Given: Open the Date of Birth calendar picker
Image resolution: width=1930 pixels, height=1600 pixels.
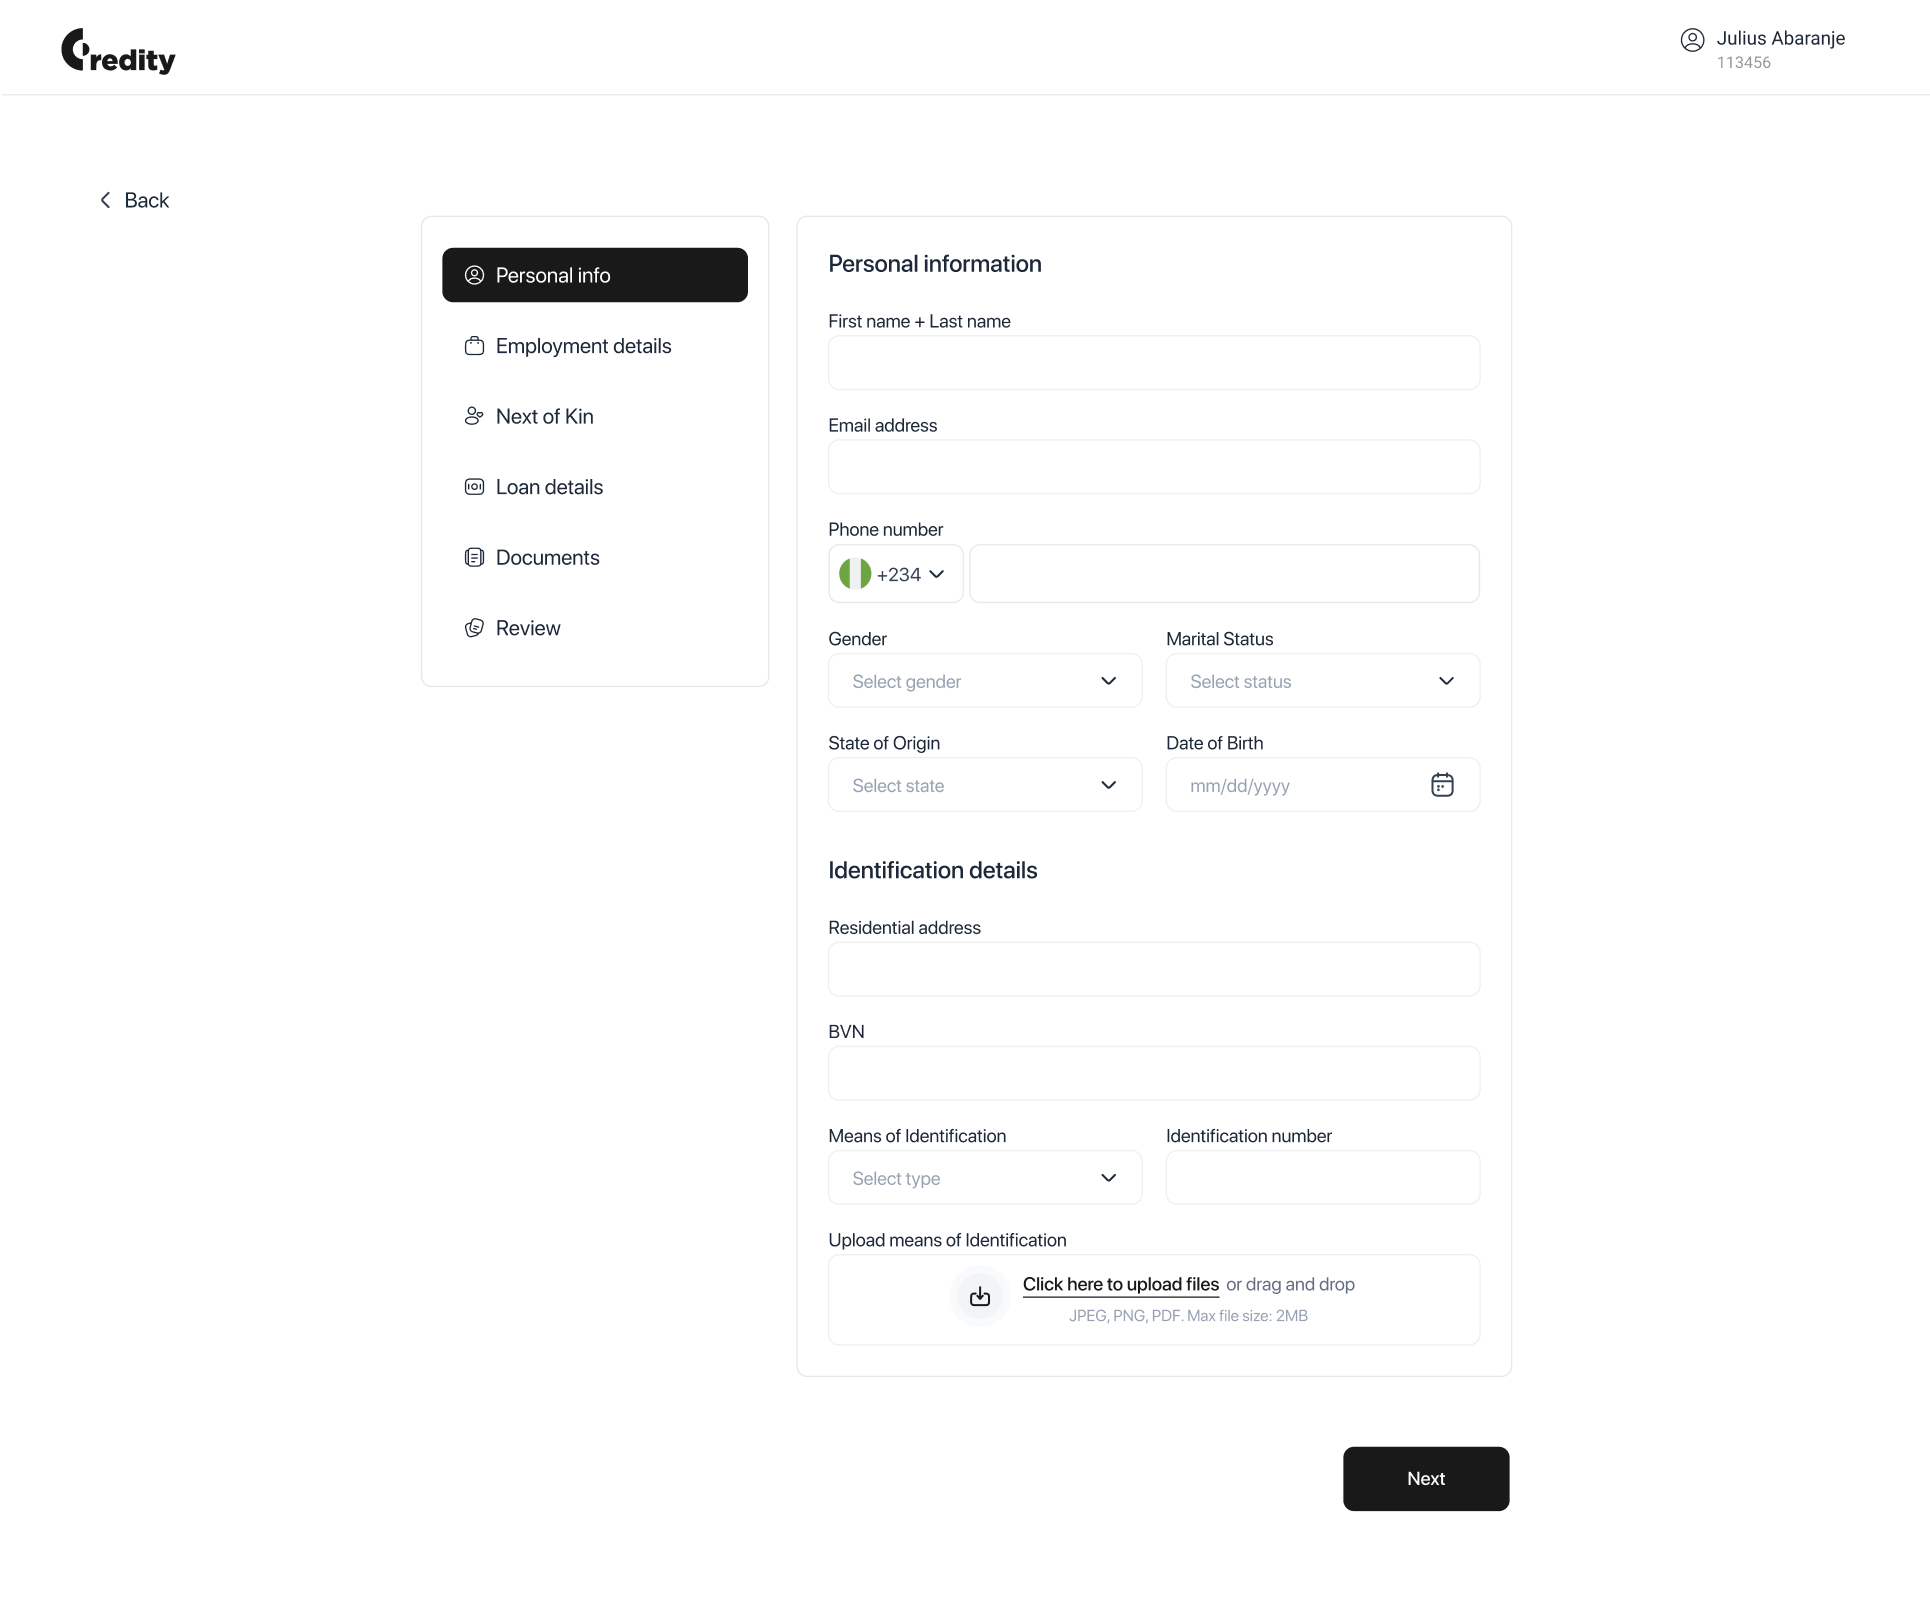Looking at the screenshot, I should tap(1442, 784).
